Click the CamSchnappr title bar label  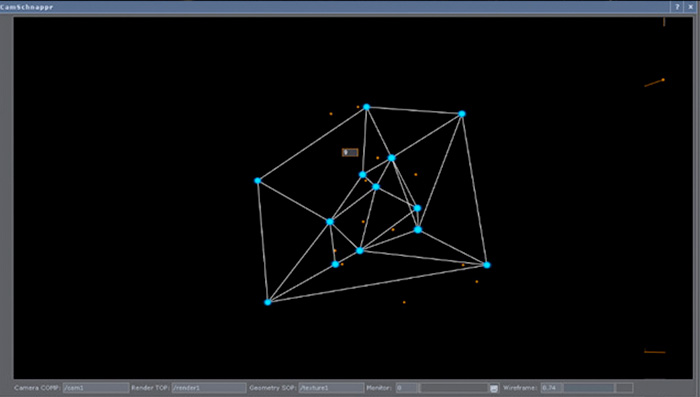pos(27,7)
